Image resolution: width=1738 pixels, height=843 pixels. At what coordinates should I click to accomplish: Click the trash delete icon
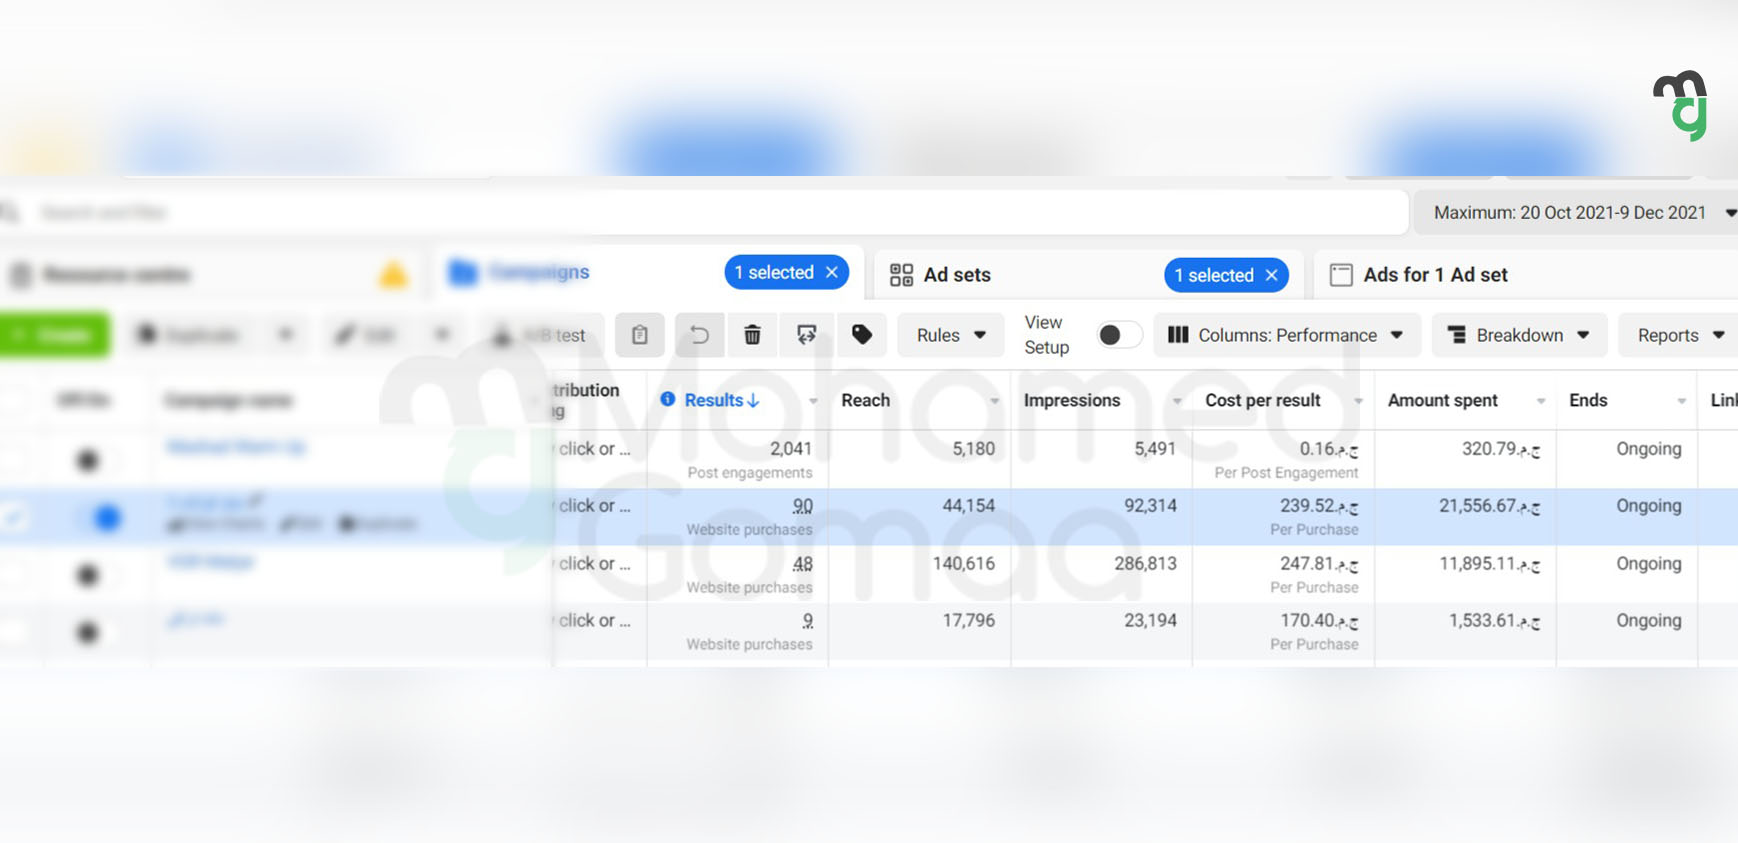[753, 335]
